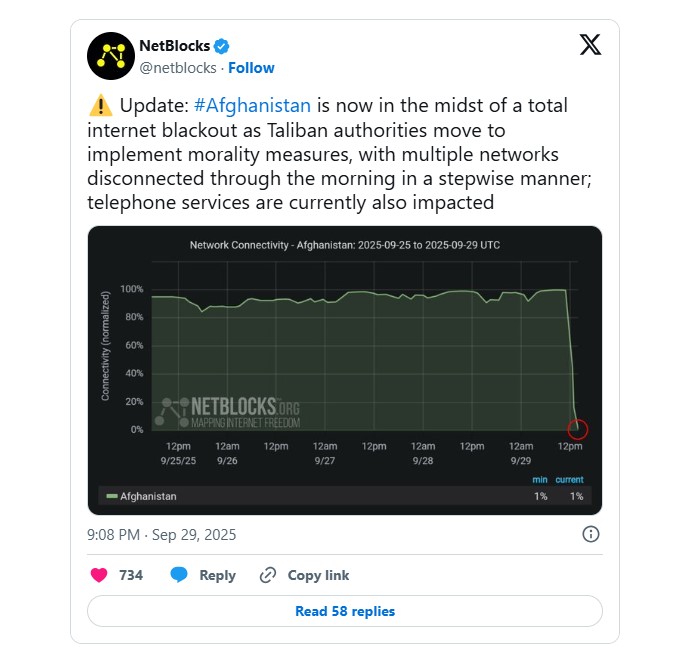The height and width of the screenshot is (666, 691).
Task: Click the 734 likes count
Action: [131, 575]
